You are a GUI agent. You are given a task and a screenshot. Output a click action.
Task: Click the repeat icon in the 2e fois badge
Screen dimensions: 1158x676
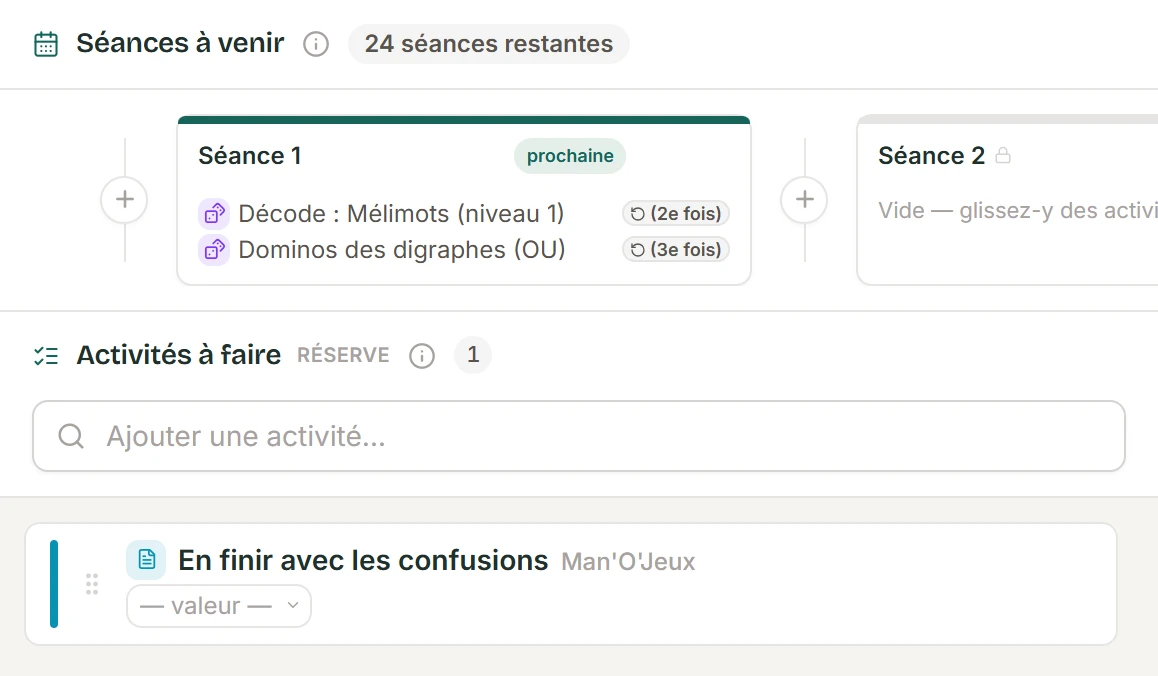[x=637, y=214]
